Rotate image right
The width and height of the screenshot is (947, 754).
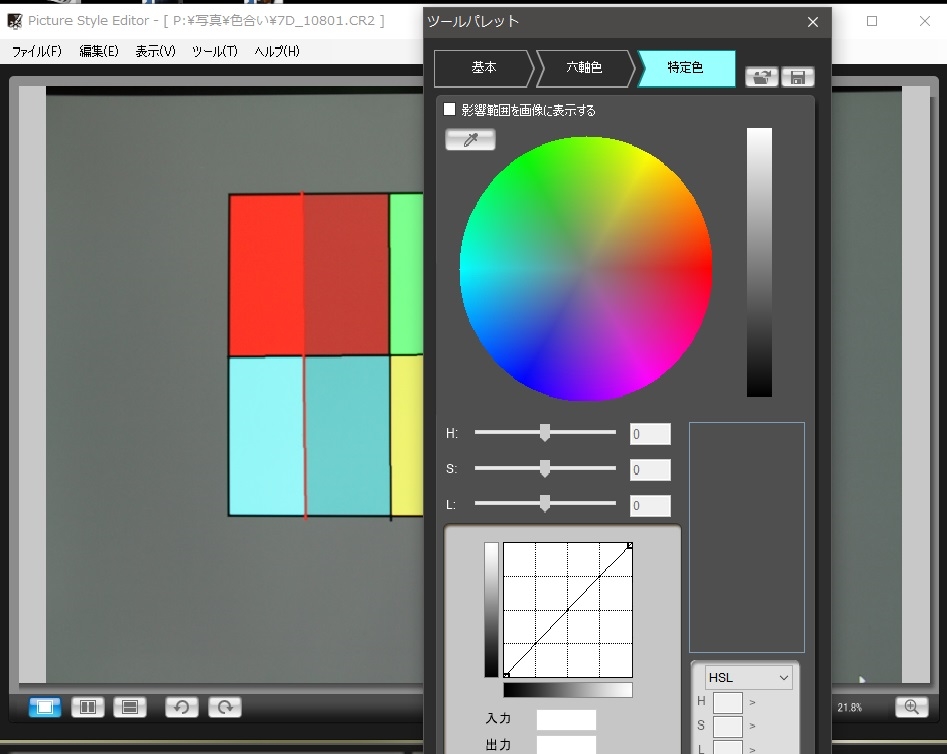[x=225, y=707]
